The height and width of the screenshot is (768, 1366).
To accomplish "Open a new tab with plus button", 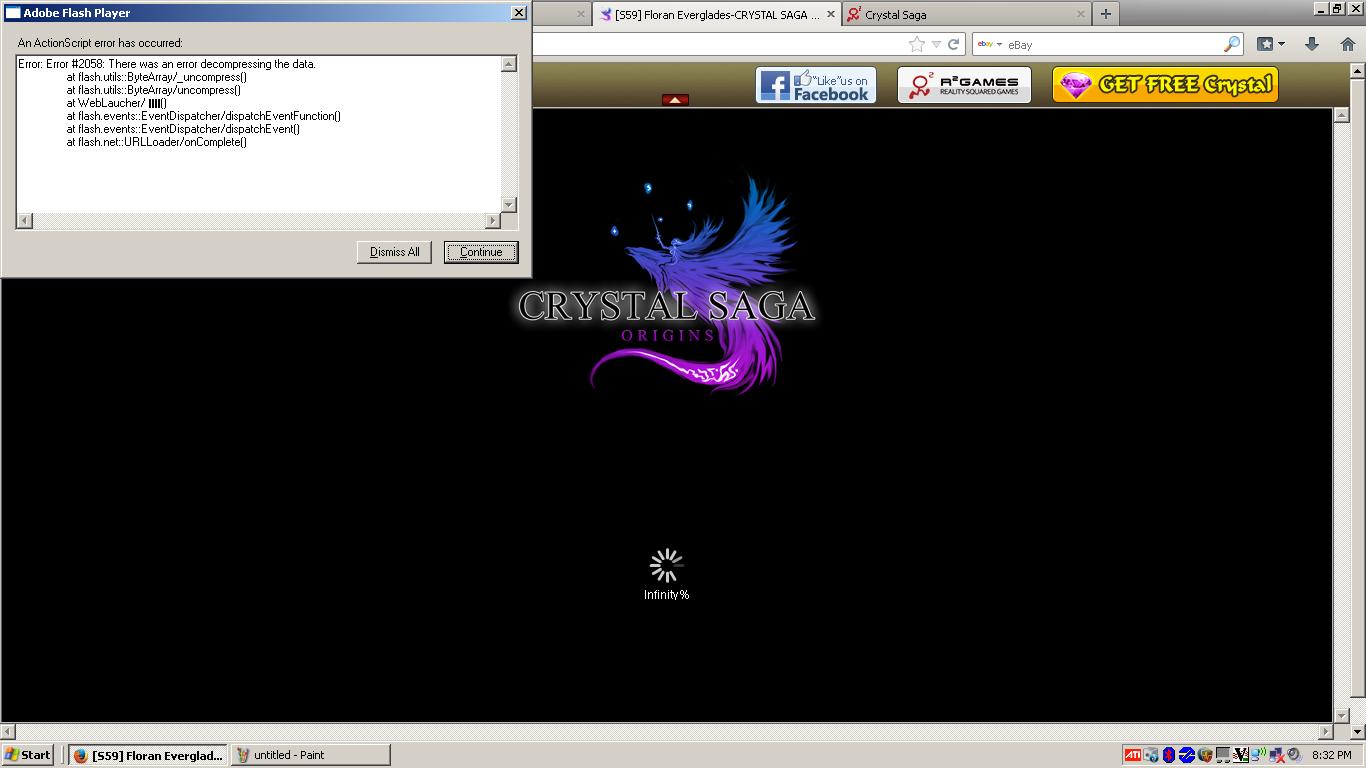I will (1105, 14).
